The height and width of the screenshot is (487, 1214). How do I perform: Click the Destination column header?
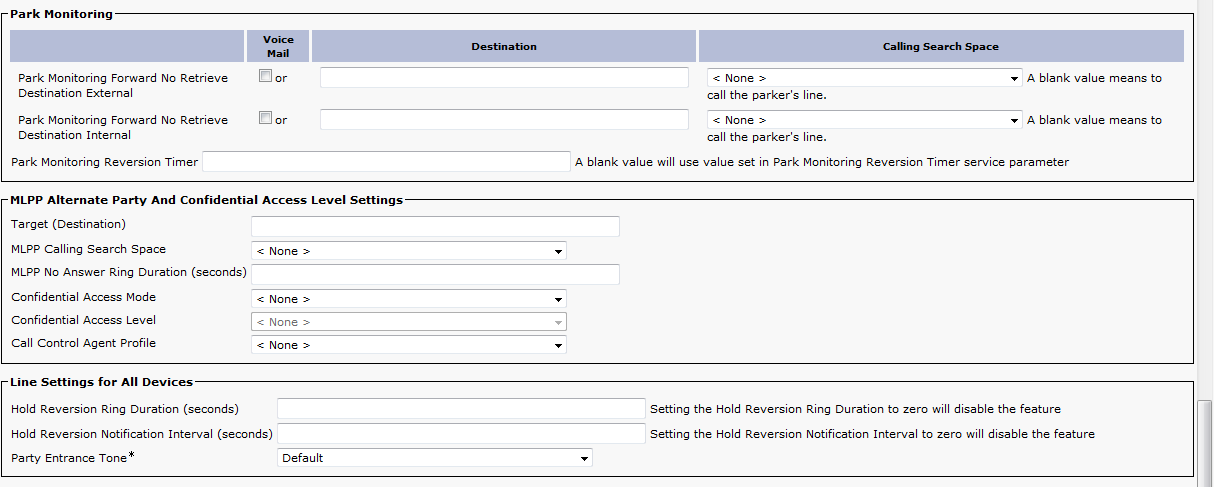[x=504, y=46]
